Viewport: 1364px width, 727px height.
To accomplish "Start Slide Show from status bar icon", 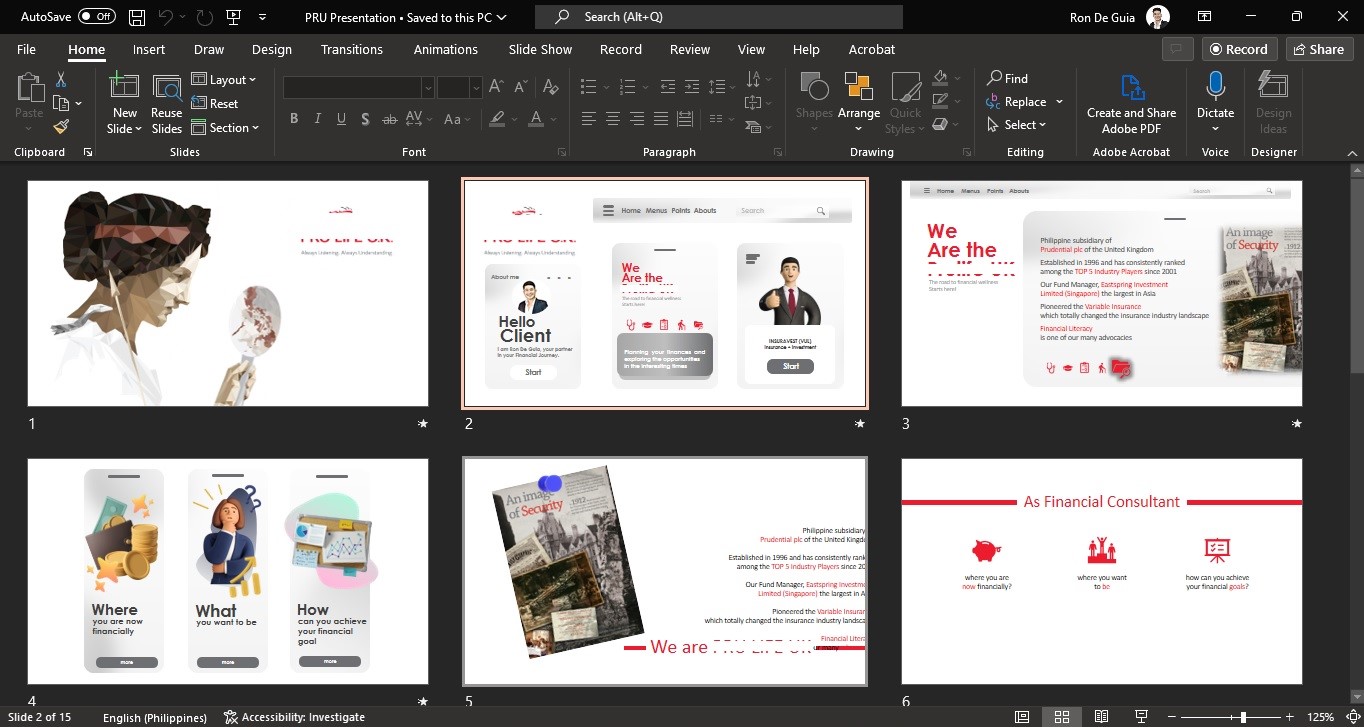I will pyautogui.click(x=1141, y=717).
